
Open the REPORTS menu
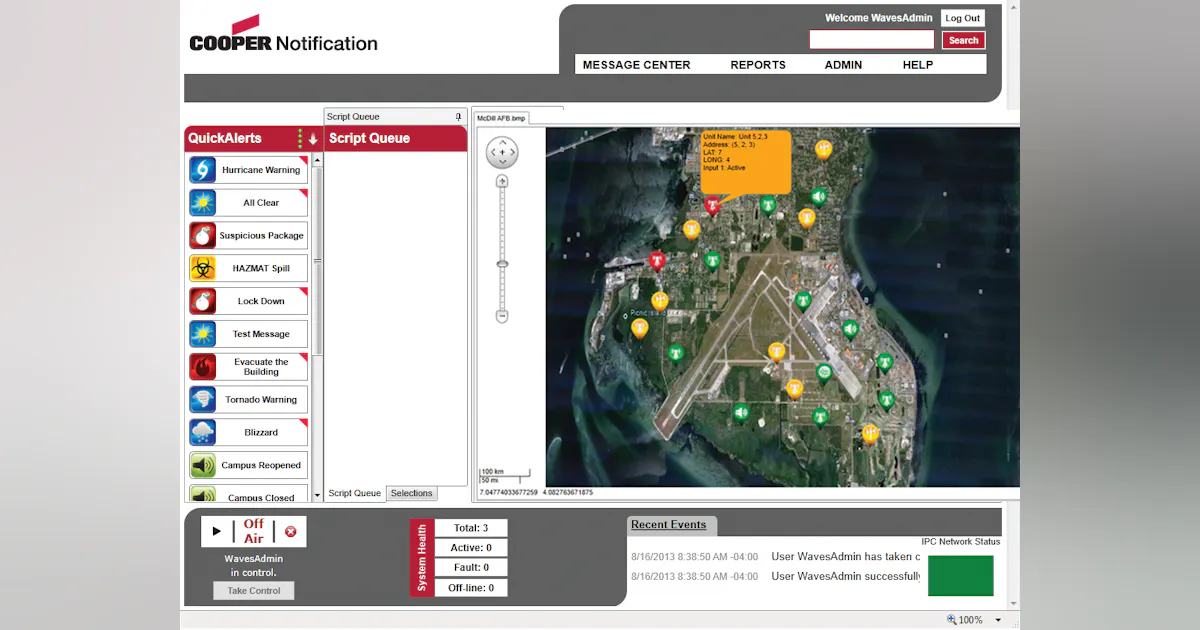coord(758,65)
